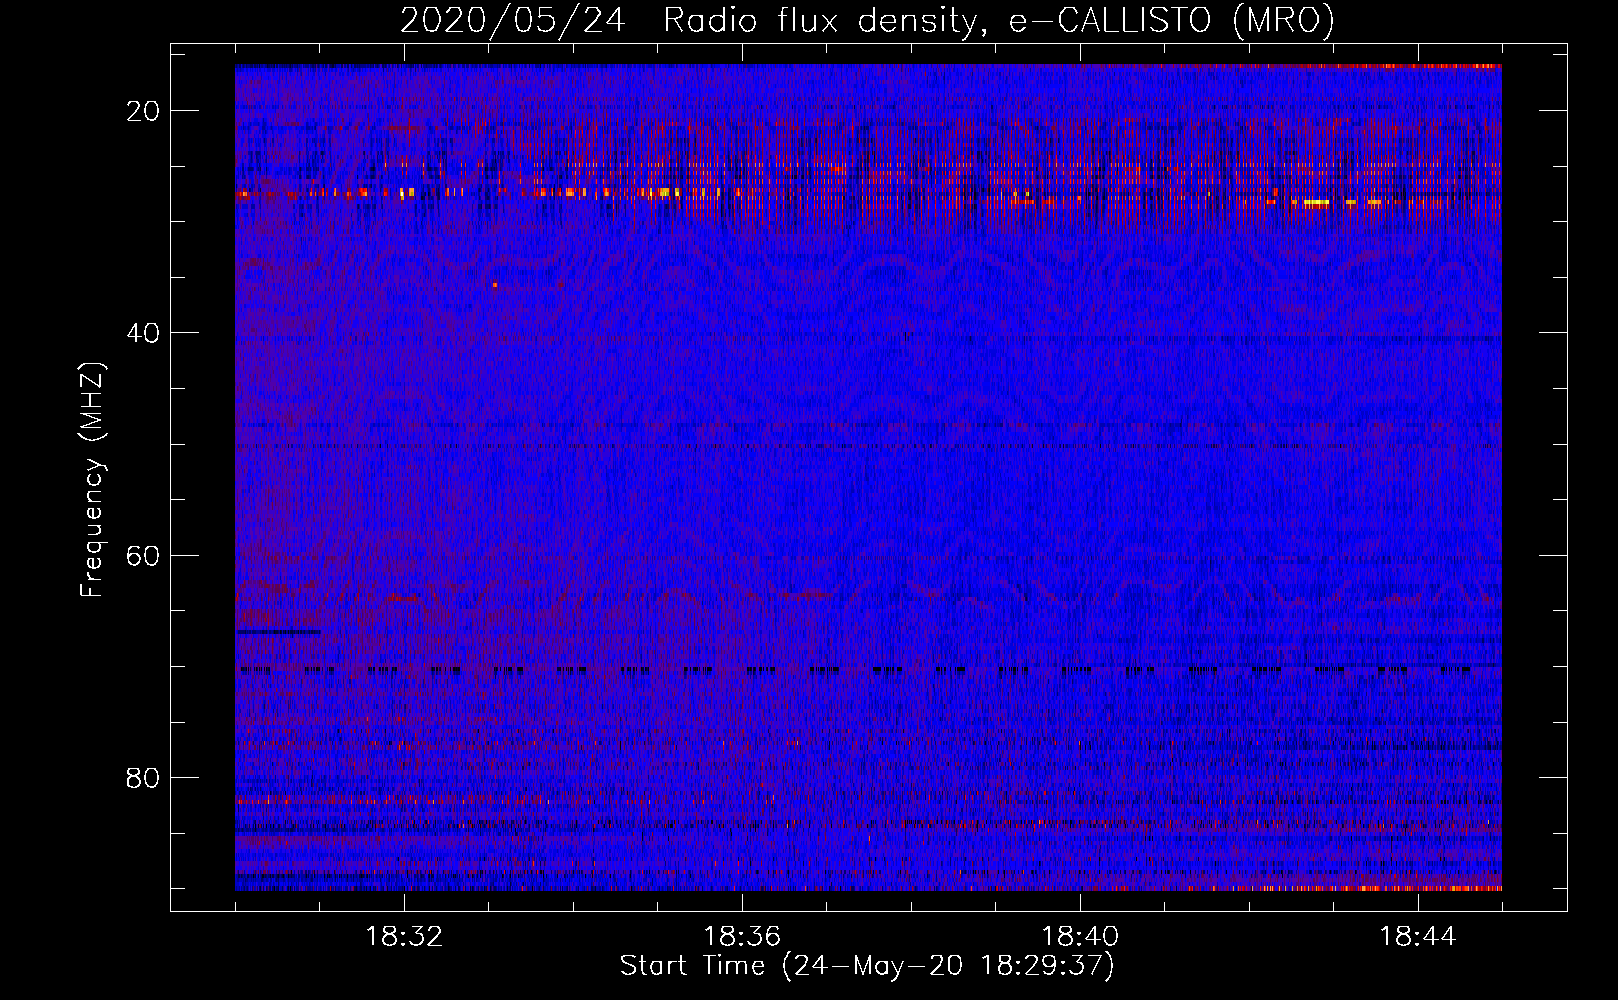
Task: Click the '18:36' time tick label
Action: 742,937
